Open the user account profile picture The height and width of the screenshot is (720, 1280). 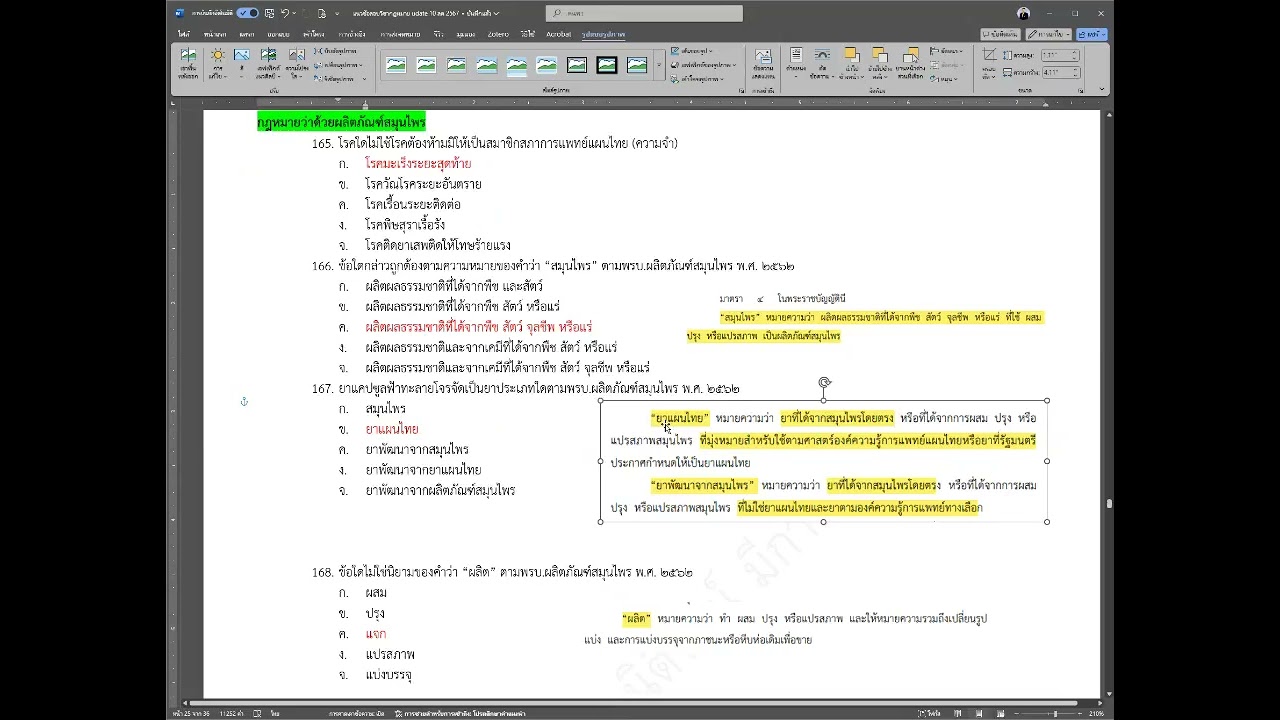(1023, 13)
